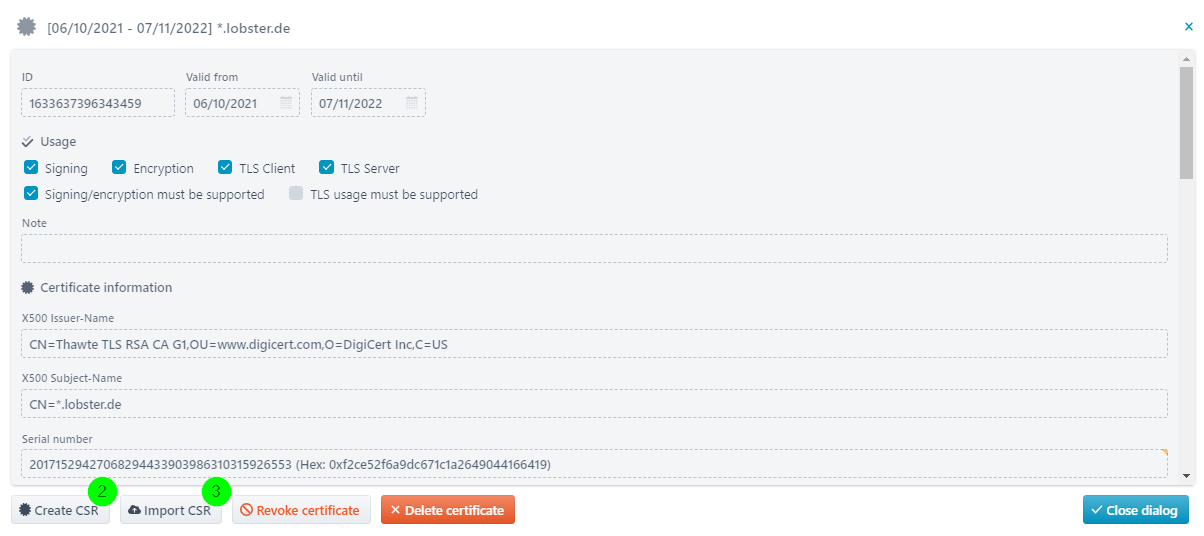Viewport: 1204px width, 536px height.
Task: Close the dialog with the top-right X
Action: click(1188, 27)
